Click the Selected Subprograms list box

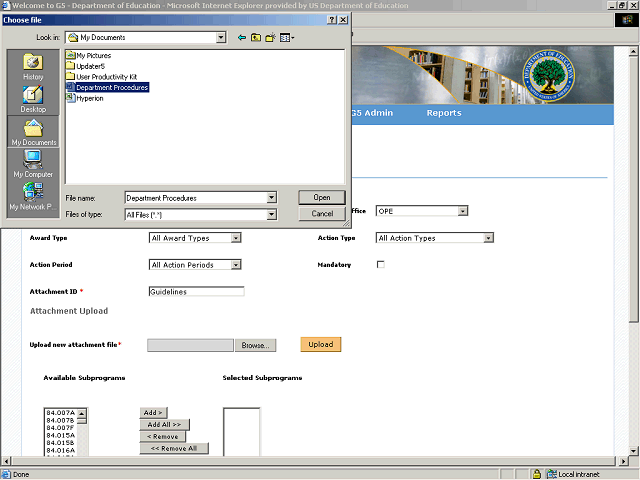click(241, 432)
